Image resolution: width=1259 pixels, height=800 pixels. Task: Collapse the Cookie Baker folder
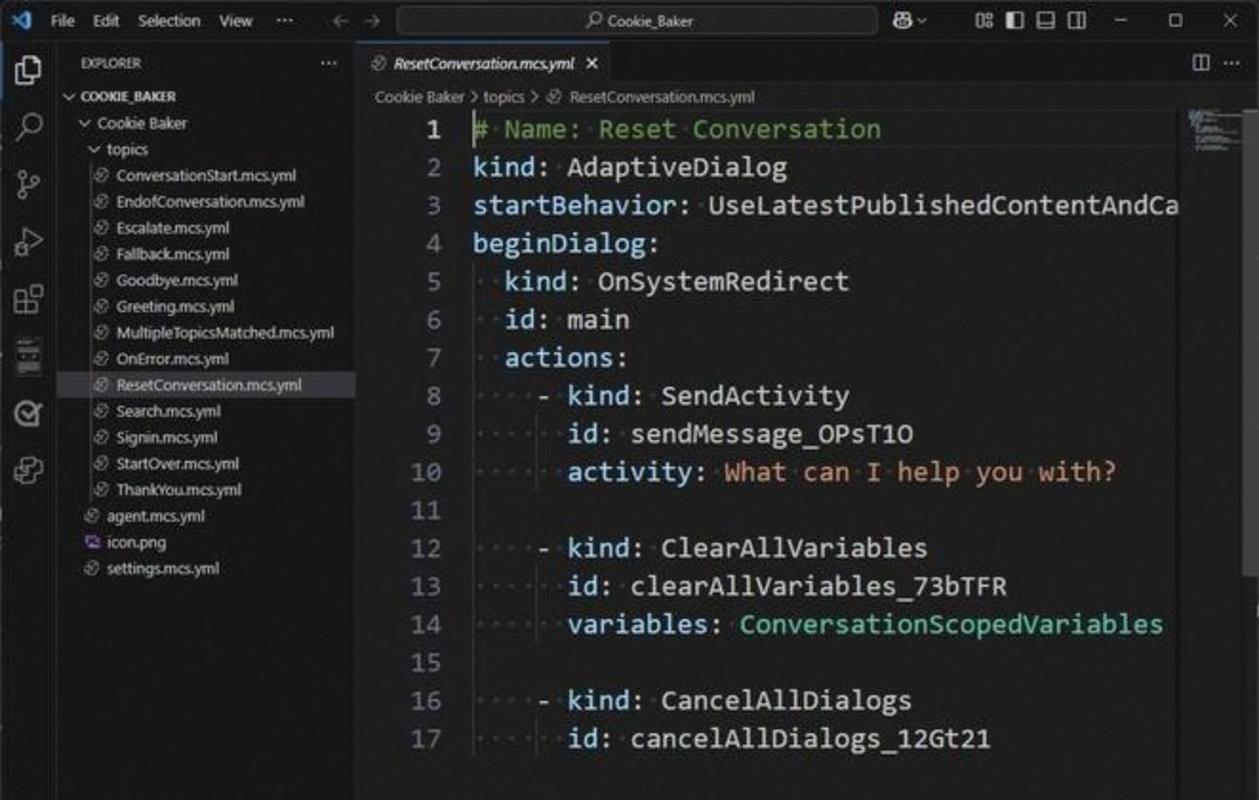85,123
